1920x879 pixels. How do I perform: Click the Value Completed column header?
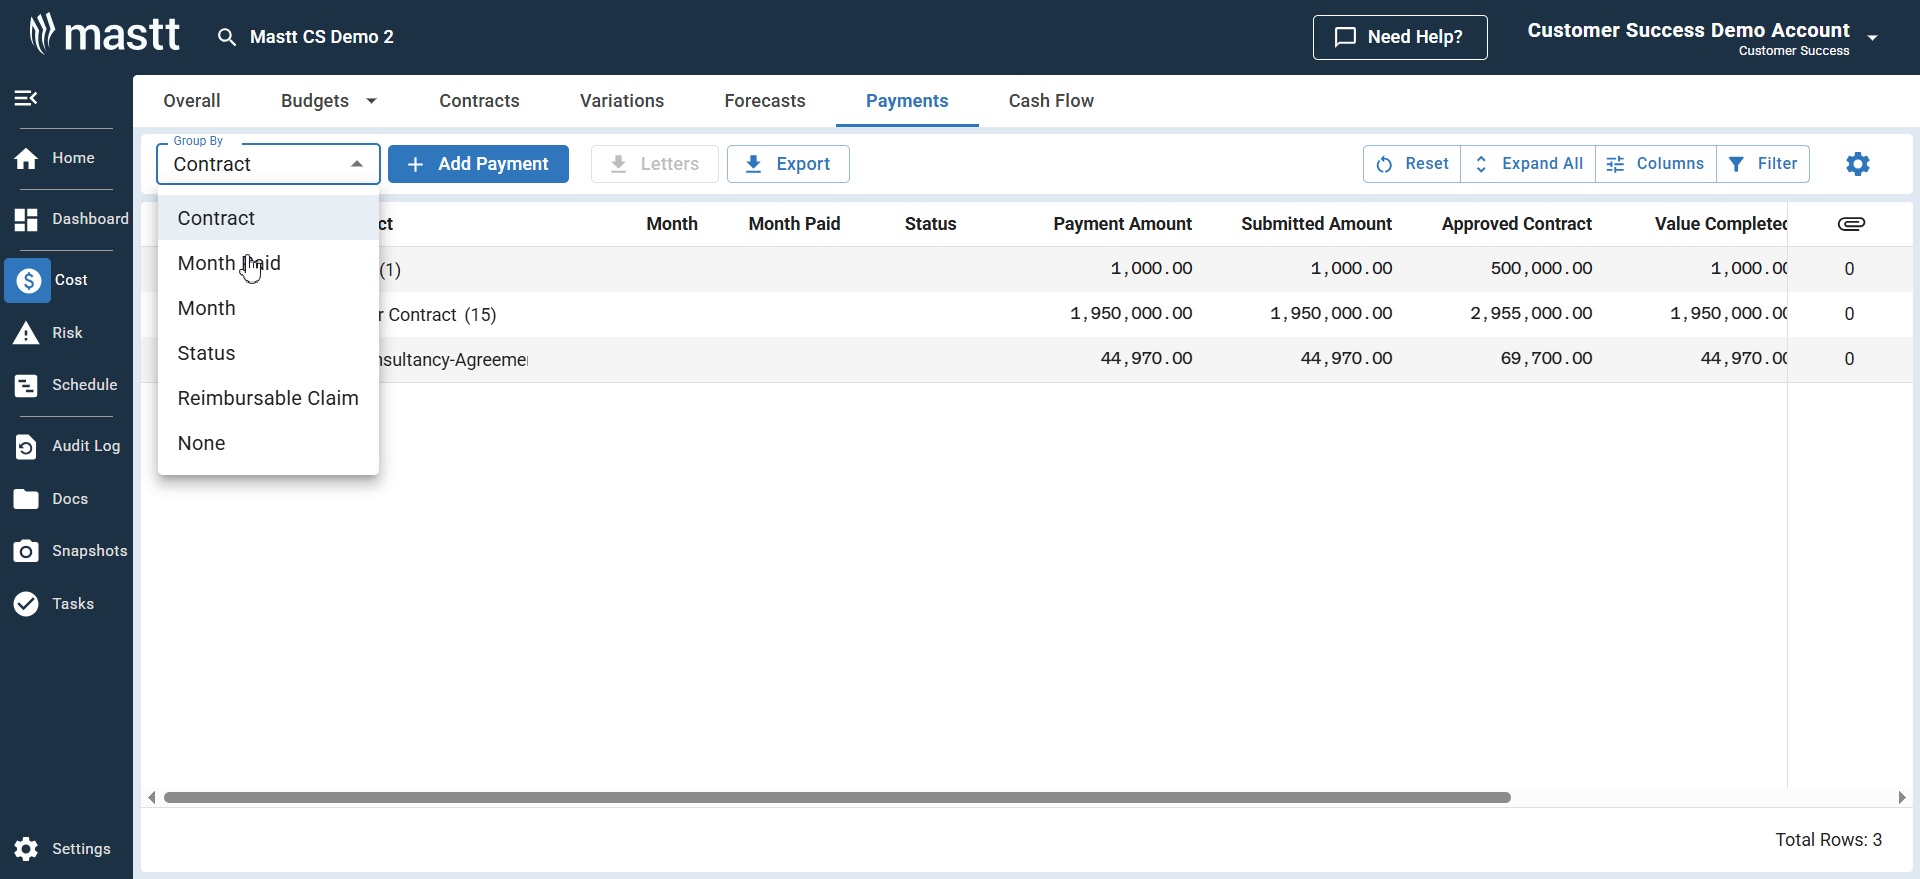1720,224
